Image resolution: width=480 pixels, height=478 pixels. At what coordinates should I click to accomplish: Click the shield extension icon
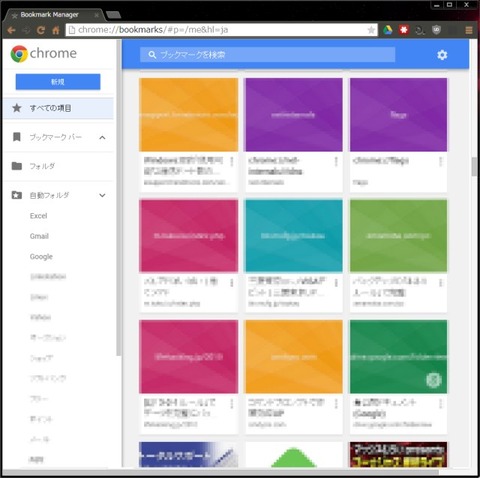coord(436,30)
